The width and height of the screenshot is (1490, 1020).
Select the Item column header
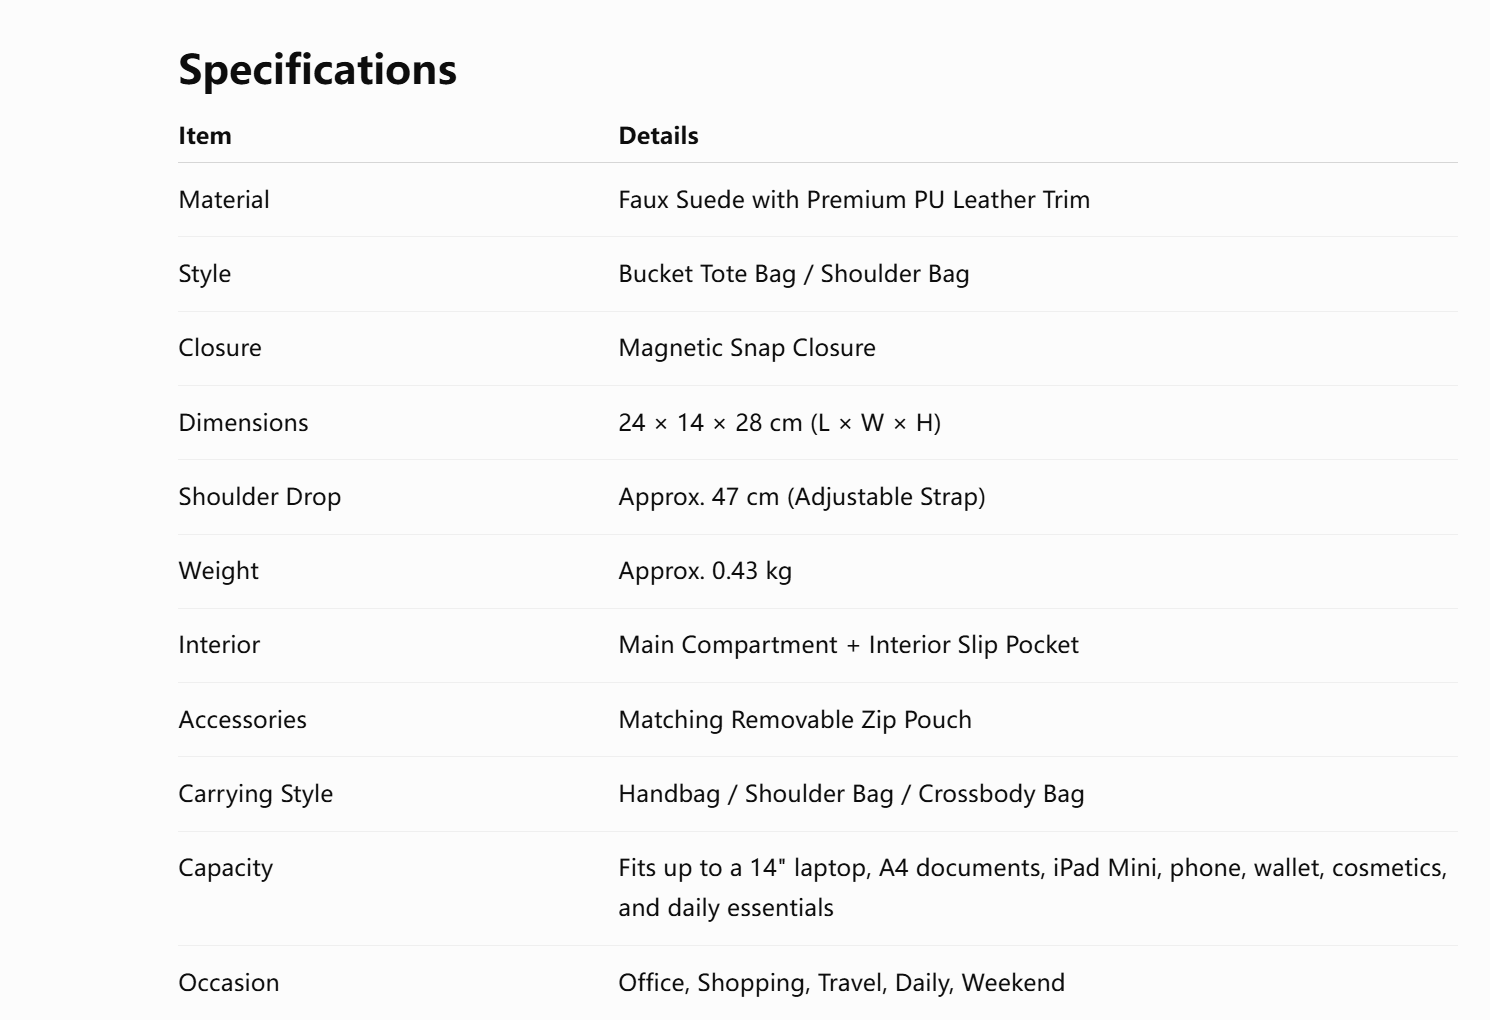205,136
